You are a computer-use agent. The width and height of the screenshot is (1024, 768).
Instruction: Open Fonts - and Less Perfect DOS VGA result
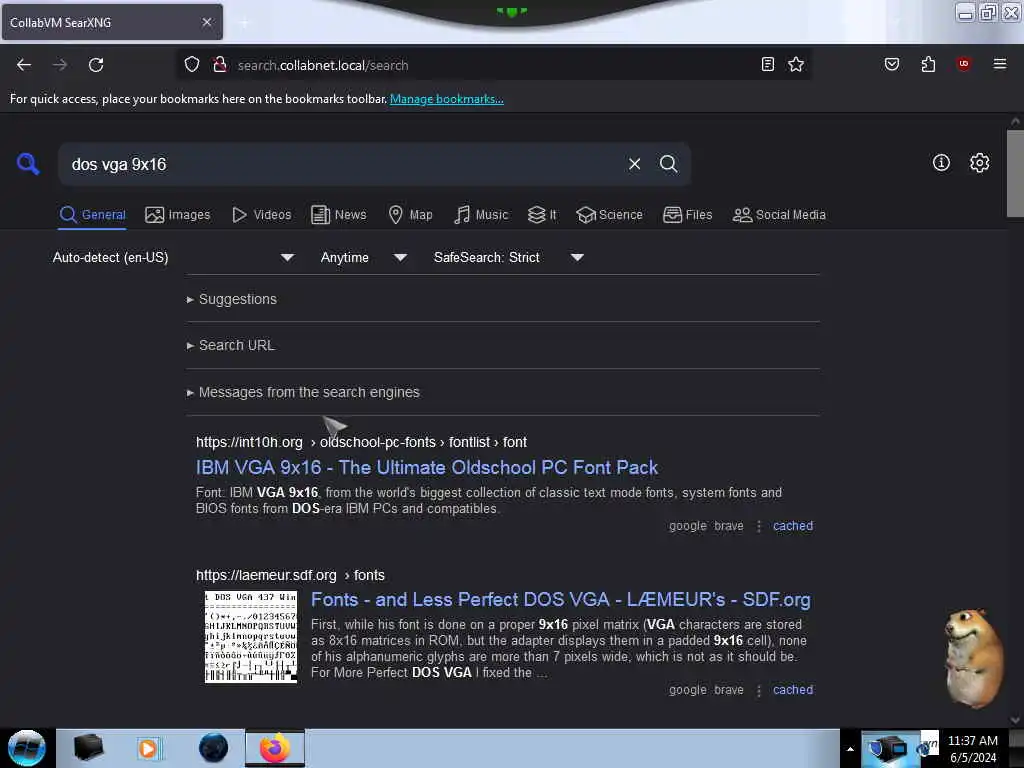560,600
